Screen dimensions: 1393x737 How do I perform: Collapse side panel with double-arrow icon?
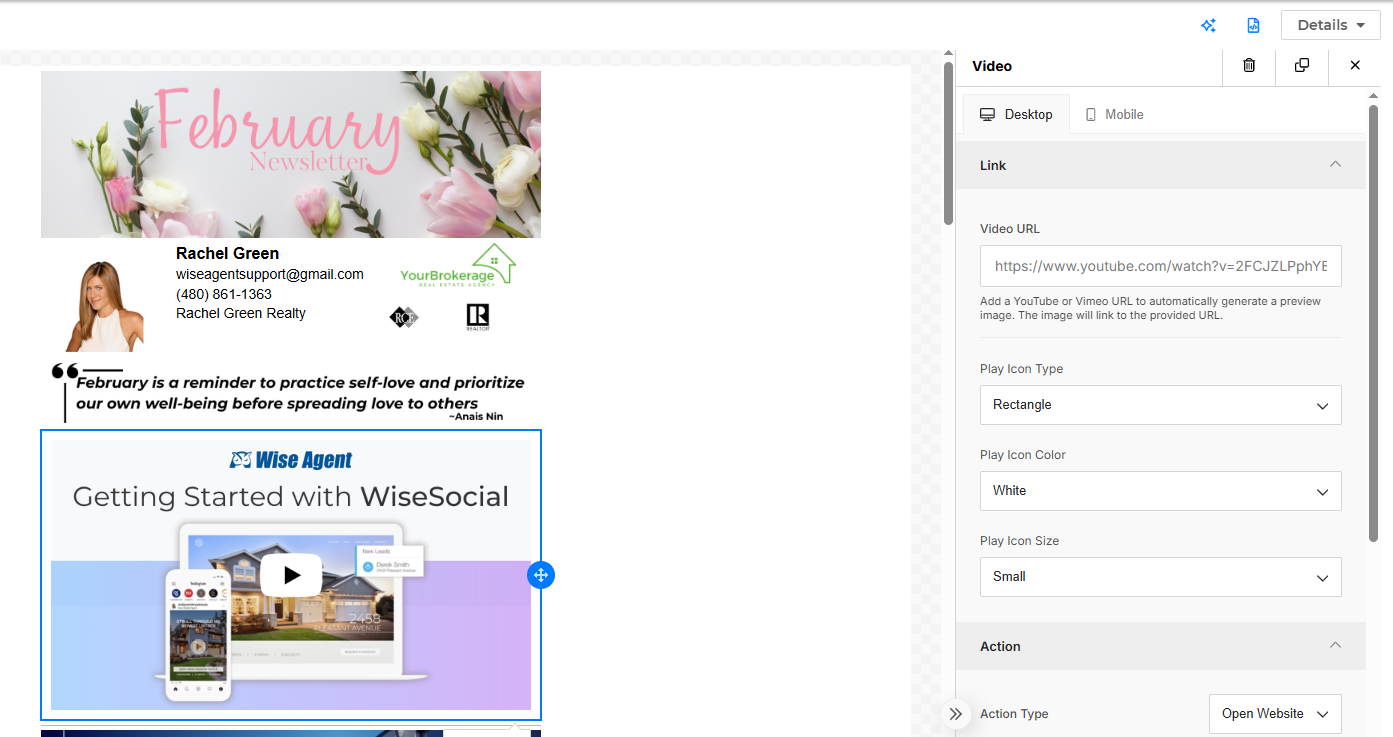tap(956, 714)
